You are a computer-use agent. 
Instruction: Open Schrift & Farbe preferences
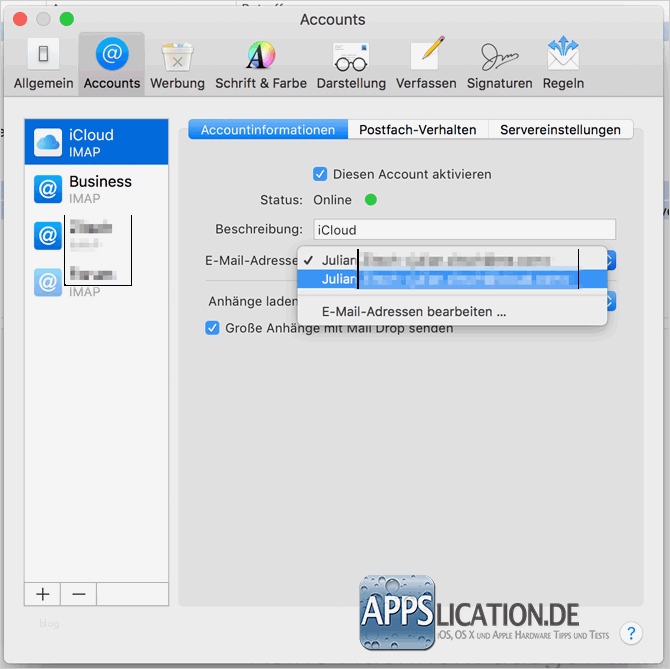tap(261, 64)
